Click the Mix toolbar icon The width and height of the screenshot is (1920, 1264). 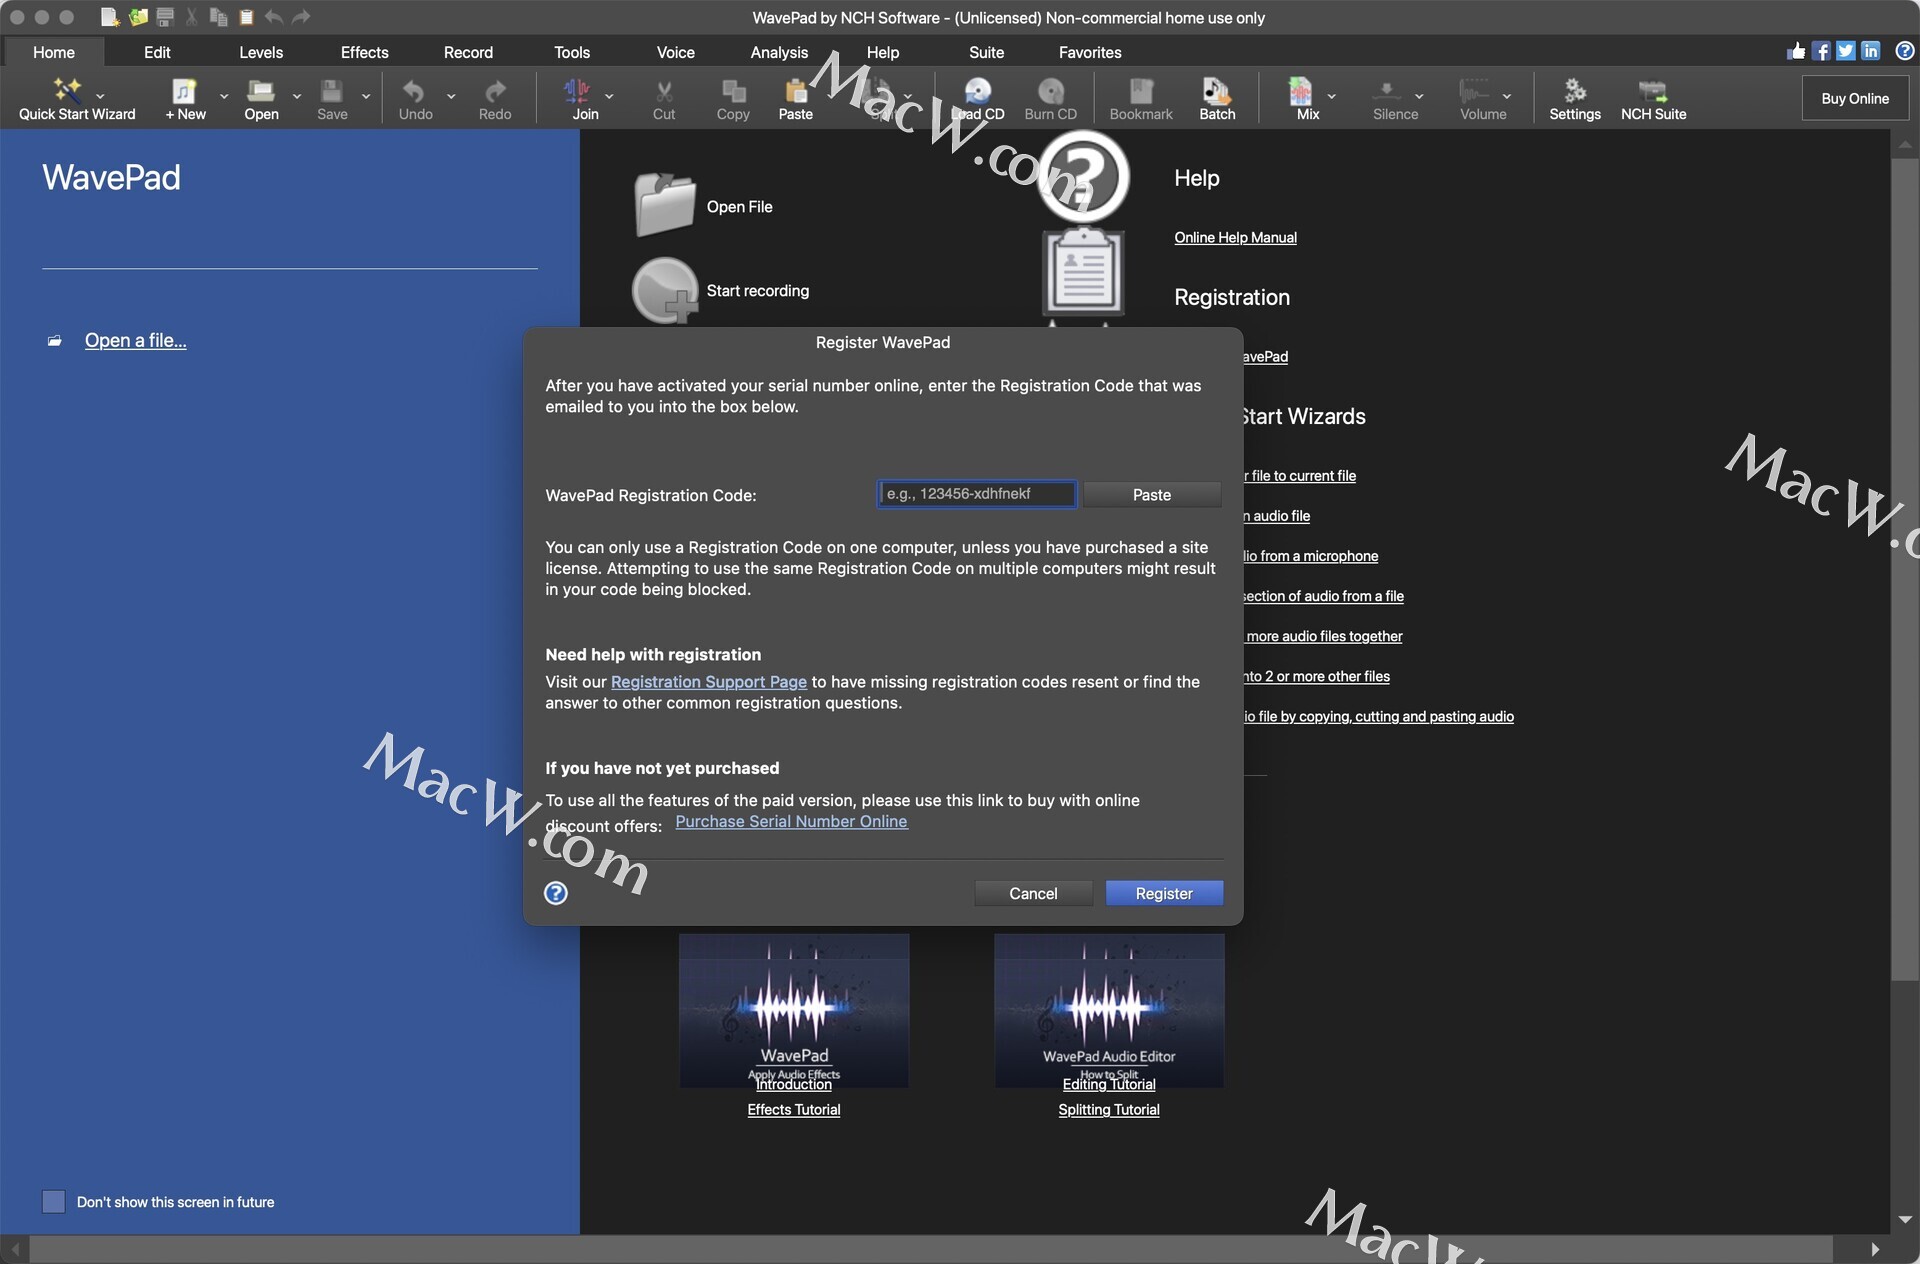[x=1300, y=91]
